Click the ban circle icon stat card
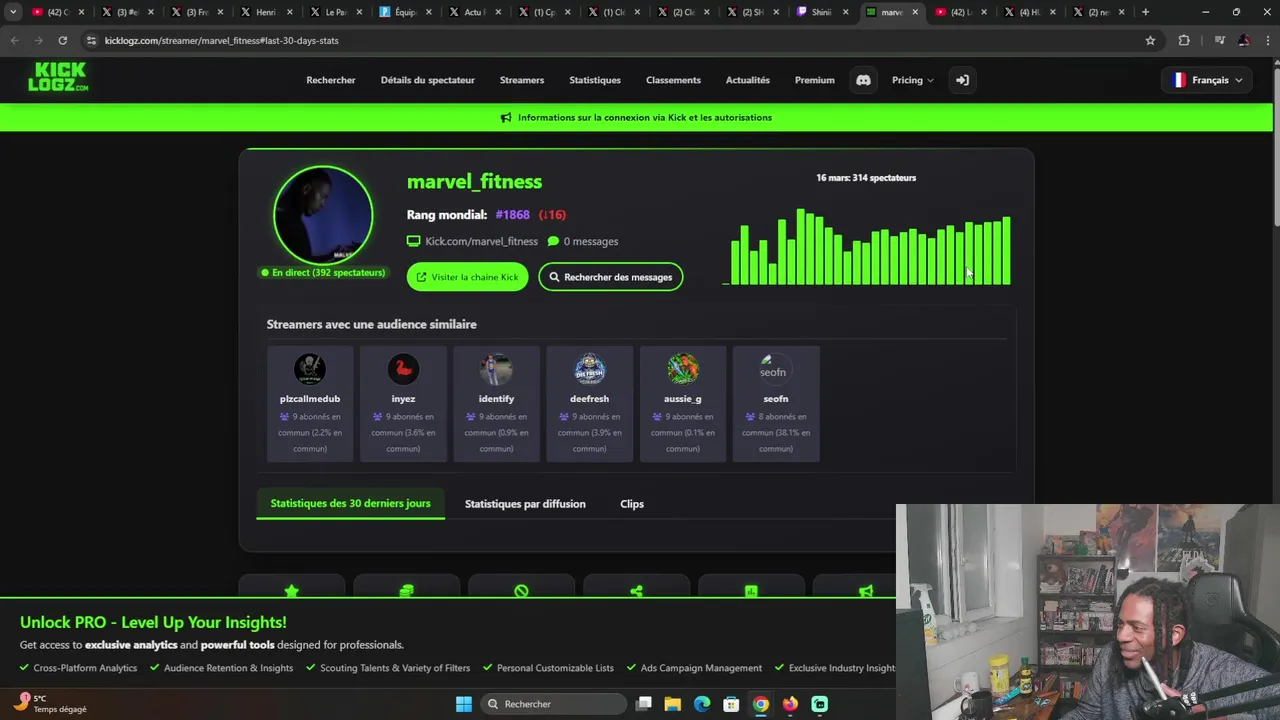Viewport: 1280px width, 720px height. [x=521, y=591]
